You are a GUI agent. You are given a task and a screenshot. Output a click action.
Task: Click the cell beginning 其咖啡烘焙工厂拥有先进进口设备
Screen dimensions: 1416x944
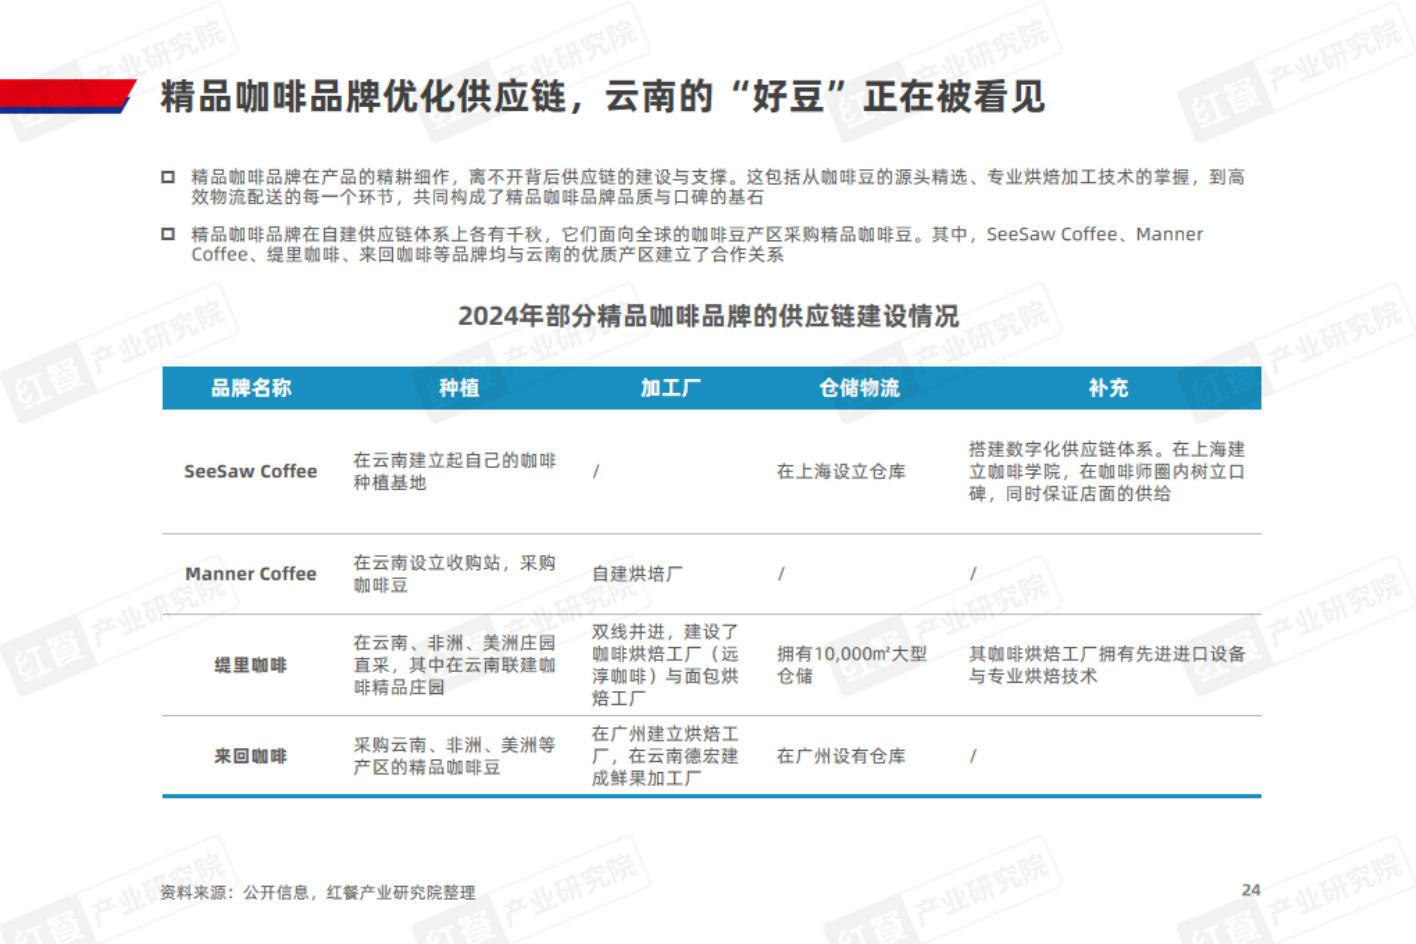pyautogui.click(x=1107, y=665)
